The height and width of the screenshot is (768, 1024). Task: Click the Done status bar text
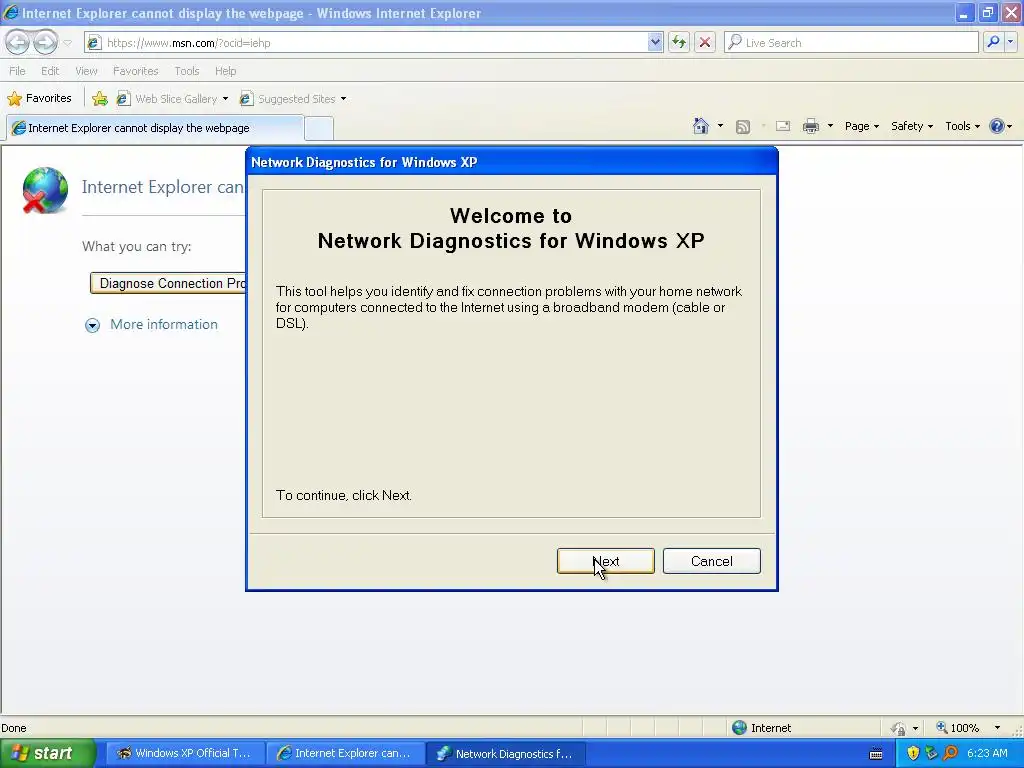(x=14, y=728)
